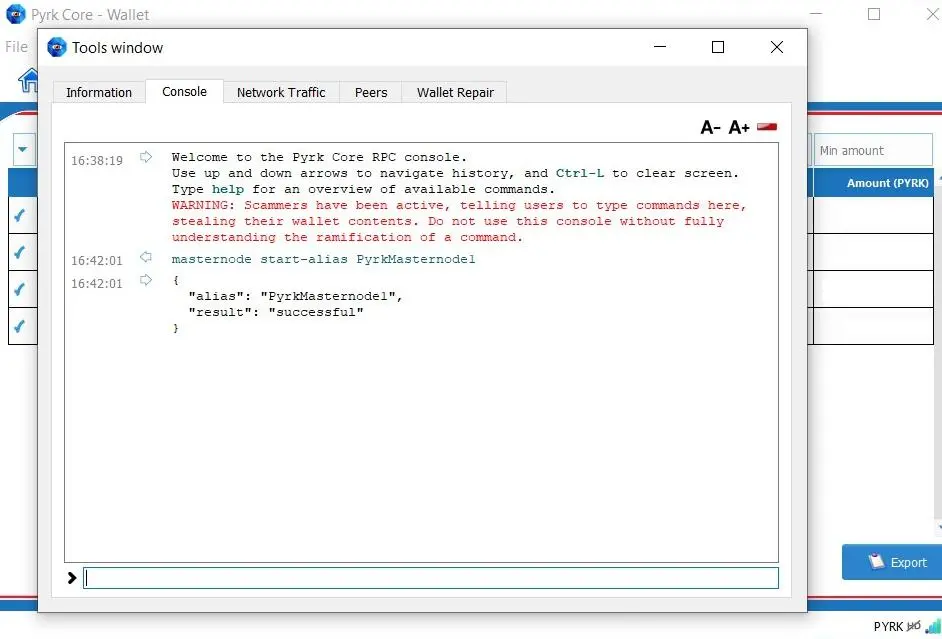The height and width of the screenshot is (639, 942).
Task: Click the '"result": "successful"' output line
Action: click(x=276, y=312)
